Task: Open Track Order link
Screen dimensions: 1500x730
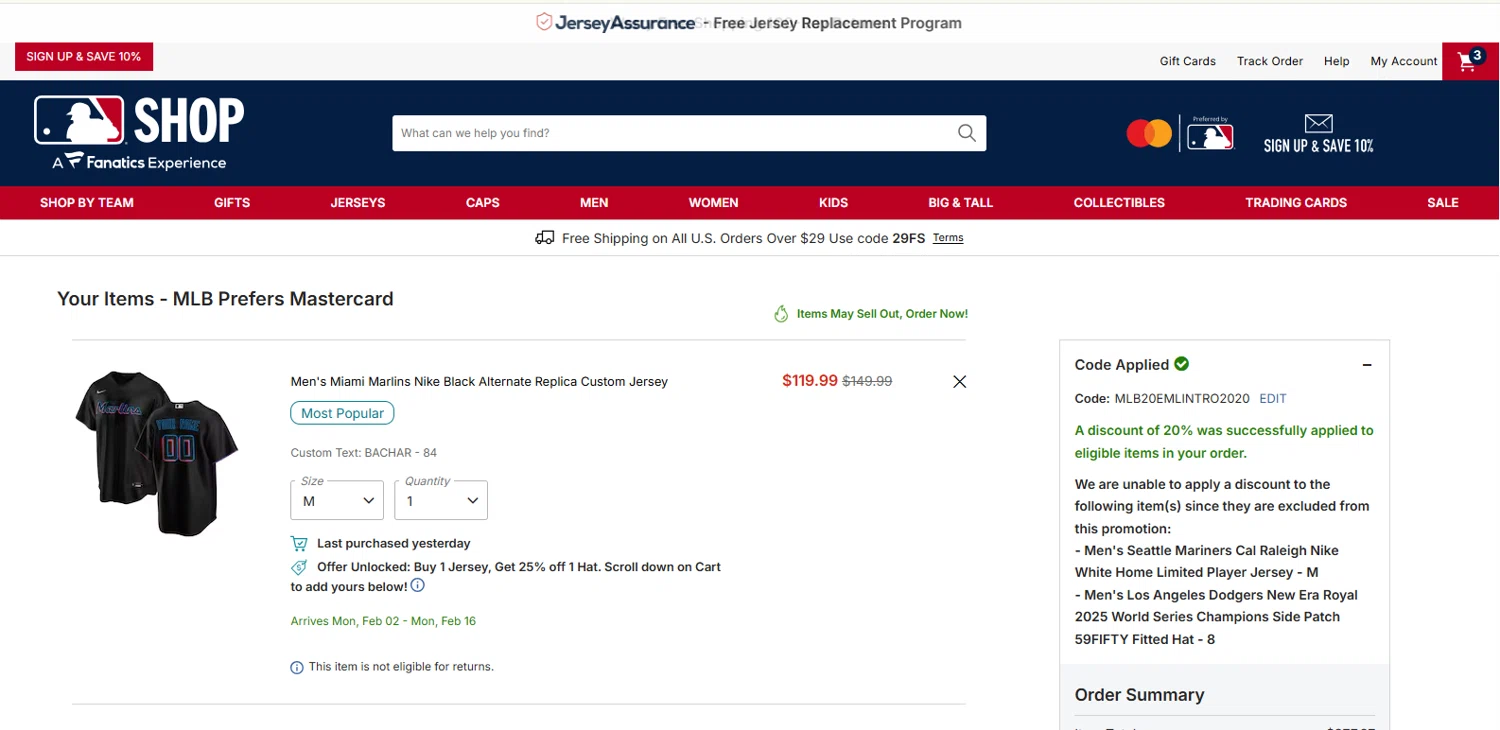Action: click(x=1270, y=61)
